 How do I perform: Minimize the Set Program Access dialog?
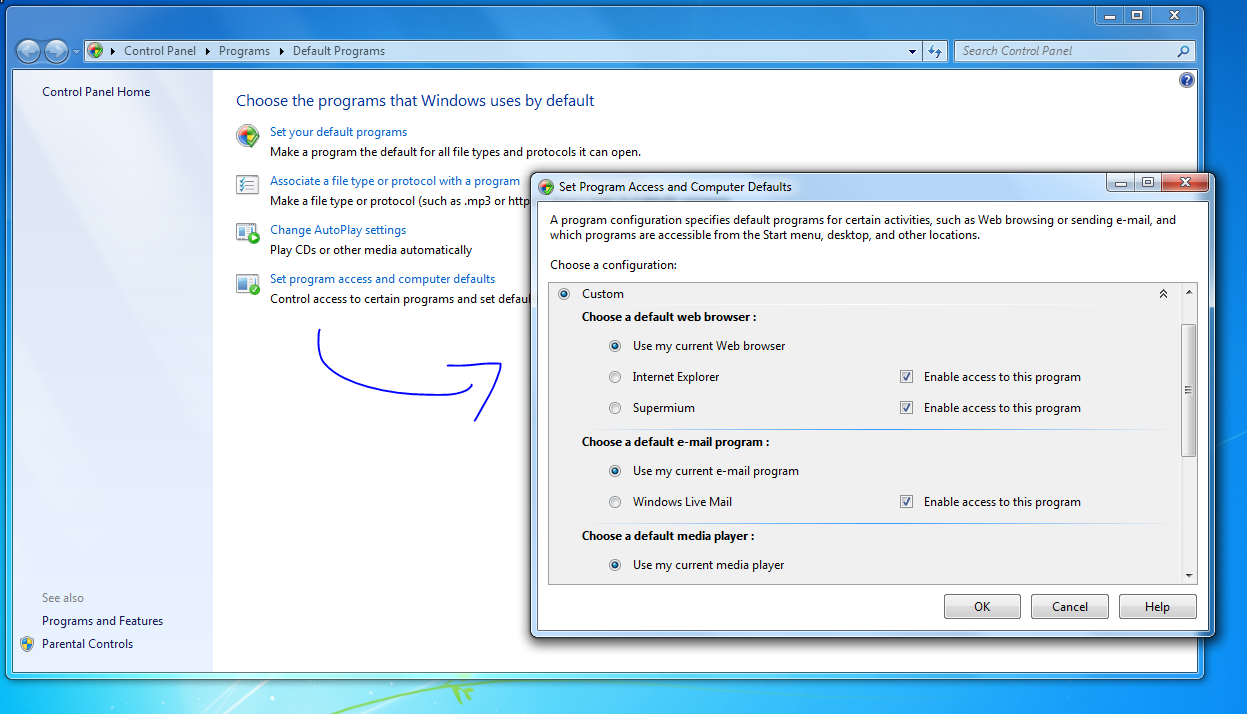1121,183
